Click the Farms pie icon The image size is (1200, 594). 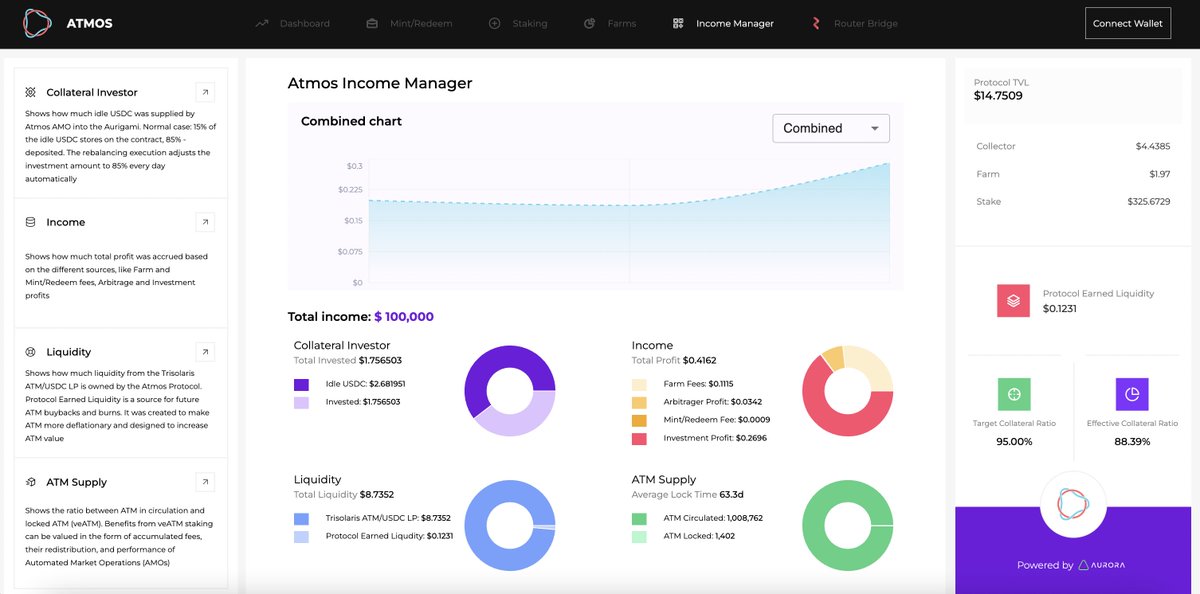[x=590, y=23]
